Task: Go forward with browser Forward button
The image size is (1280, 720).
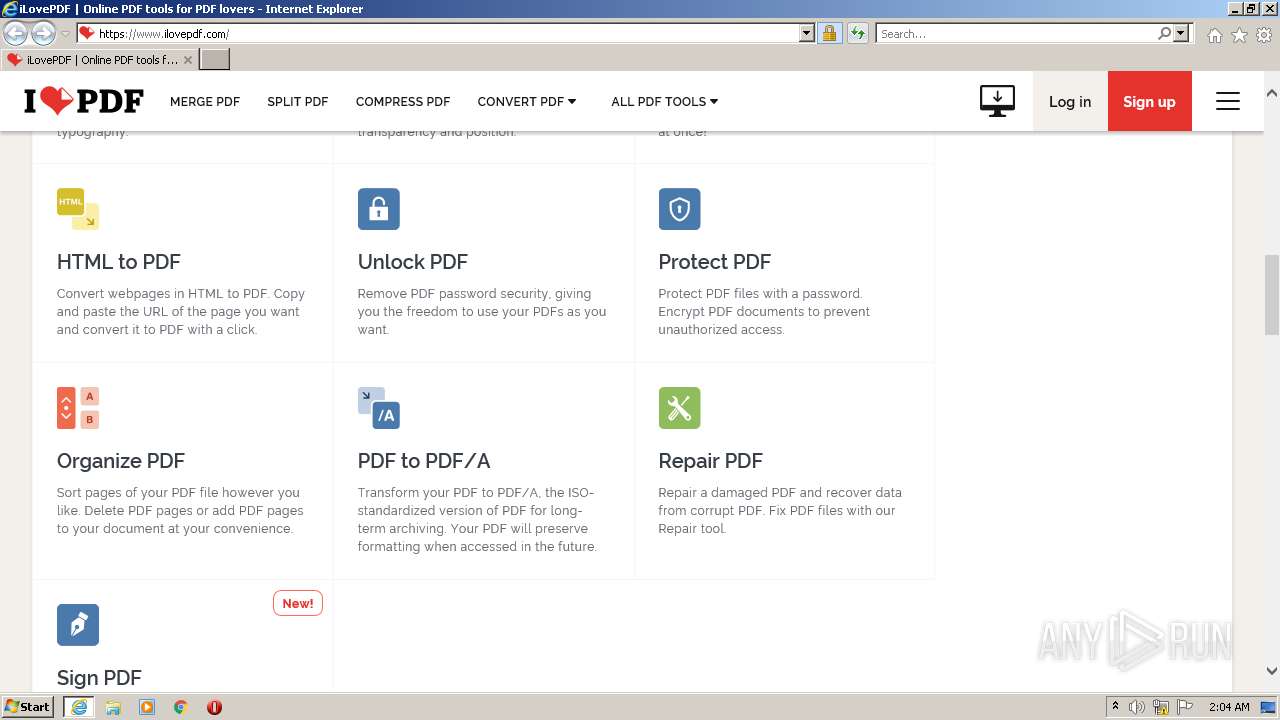Action: point(43,33)
